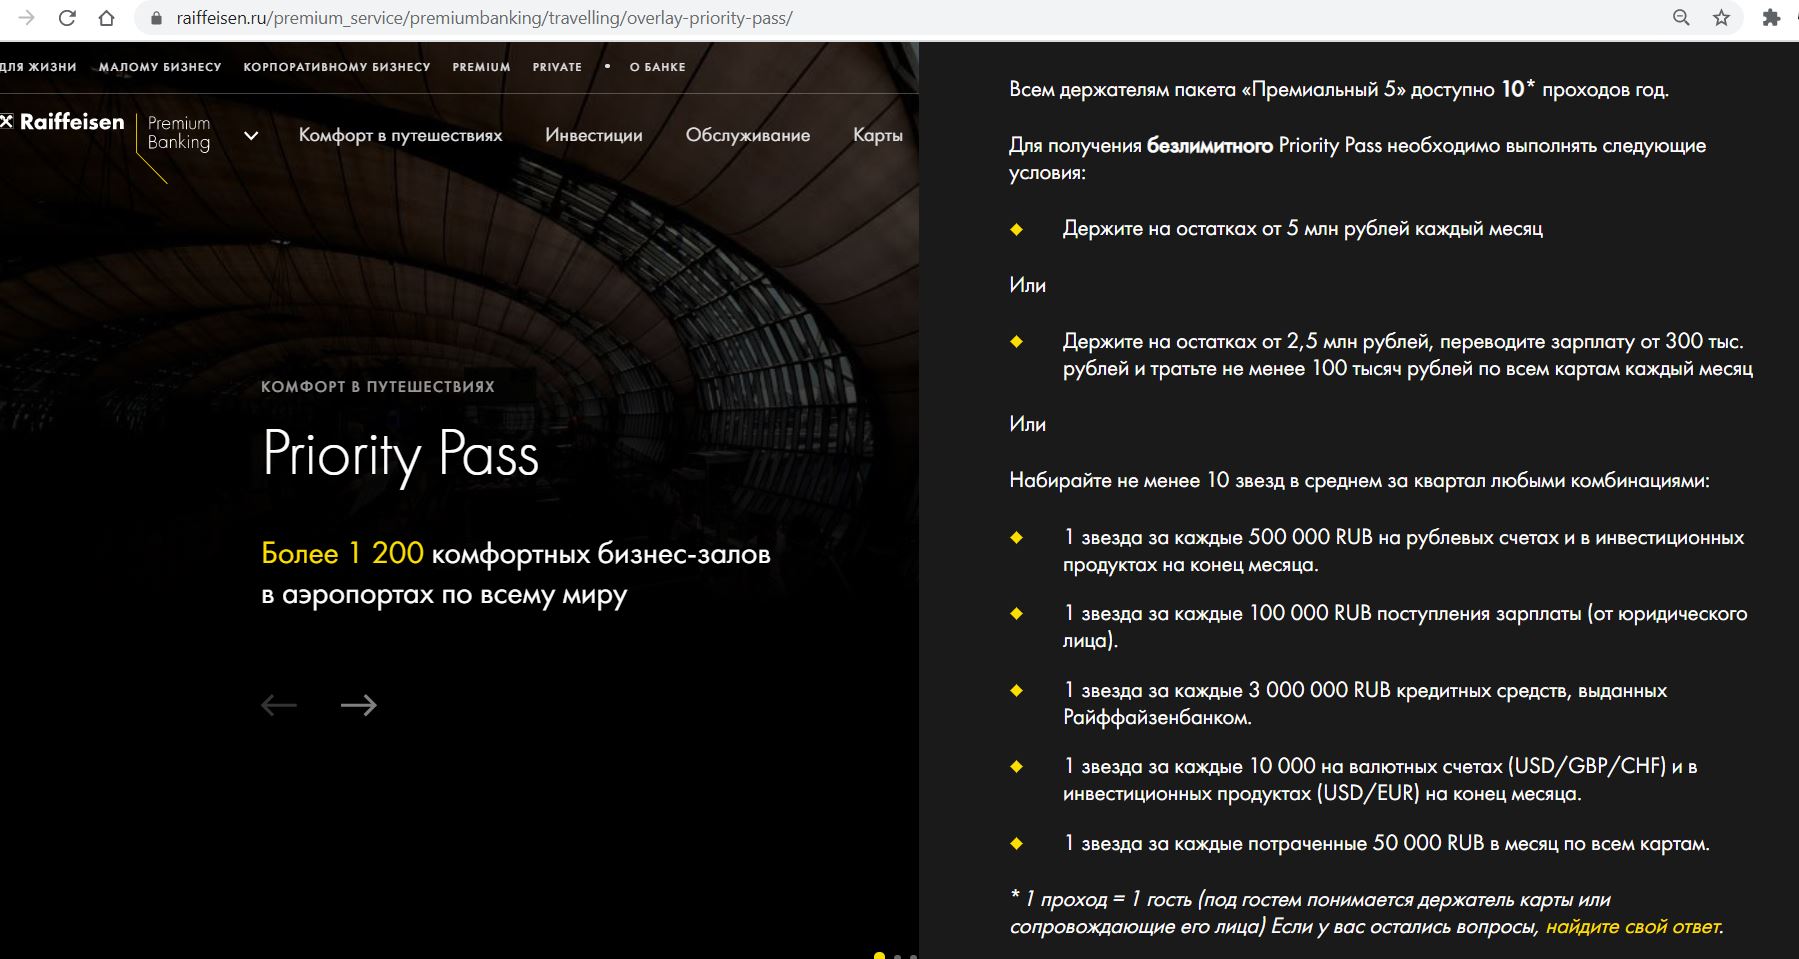Viewport: 1799px width, 959px height.
Task: Click the site lock security icon
Action: (156, 18)
